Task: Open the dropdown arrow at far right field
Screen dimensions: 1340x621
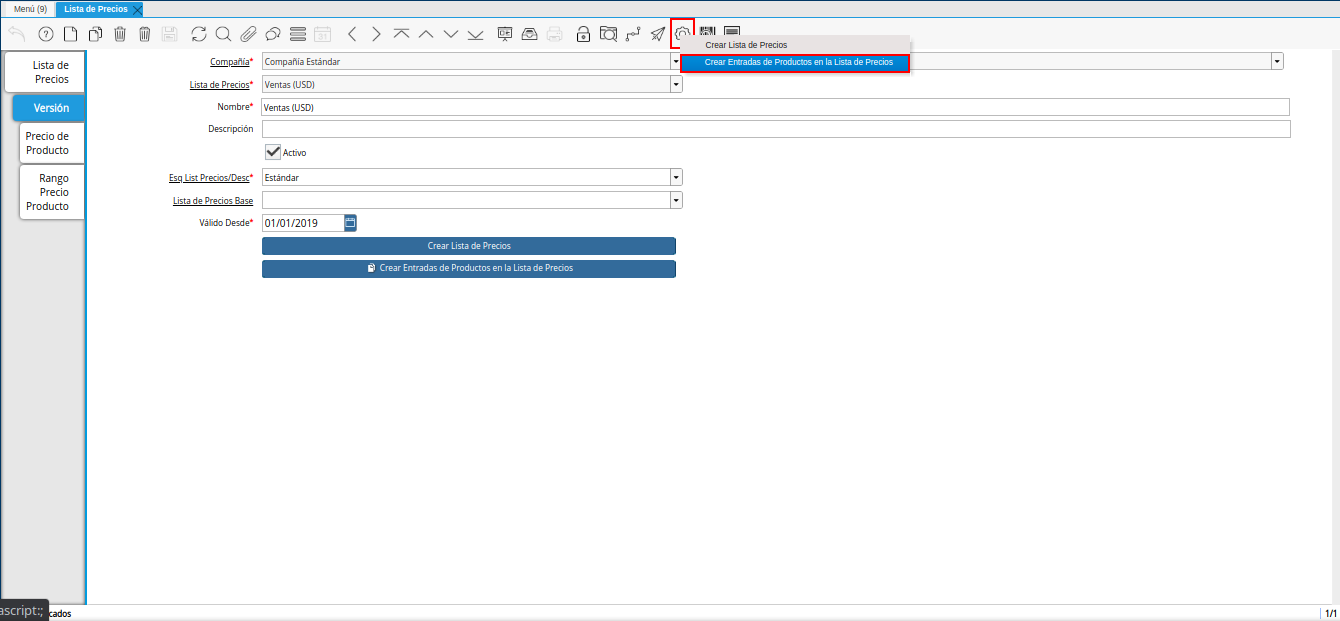Action: click(1277, 61)
